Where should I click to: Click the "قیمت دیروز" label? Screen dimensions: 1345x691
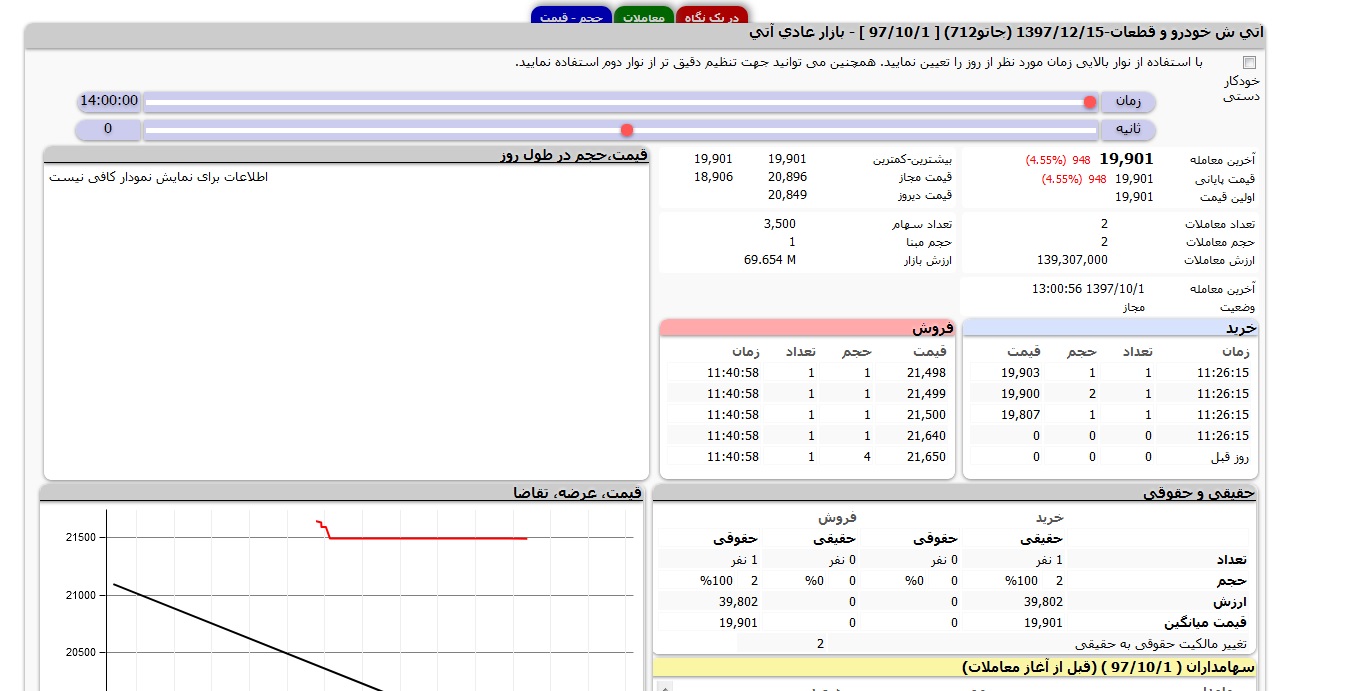pos(925,195)
